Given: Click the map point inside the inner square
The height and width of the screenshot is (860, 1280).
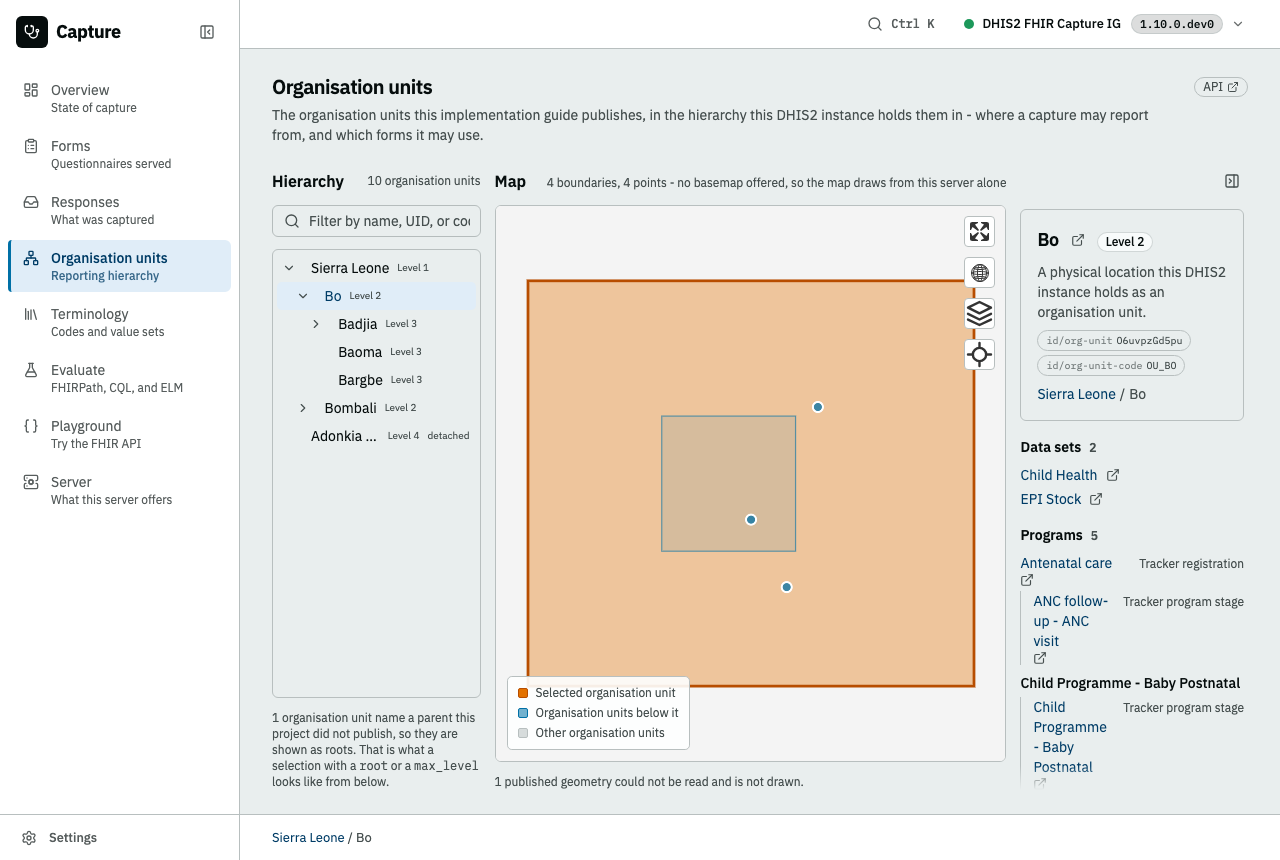Looking at the screenshot, I should pos(751,520).
